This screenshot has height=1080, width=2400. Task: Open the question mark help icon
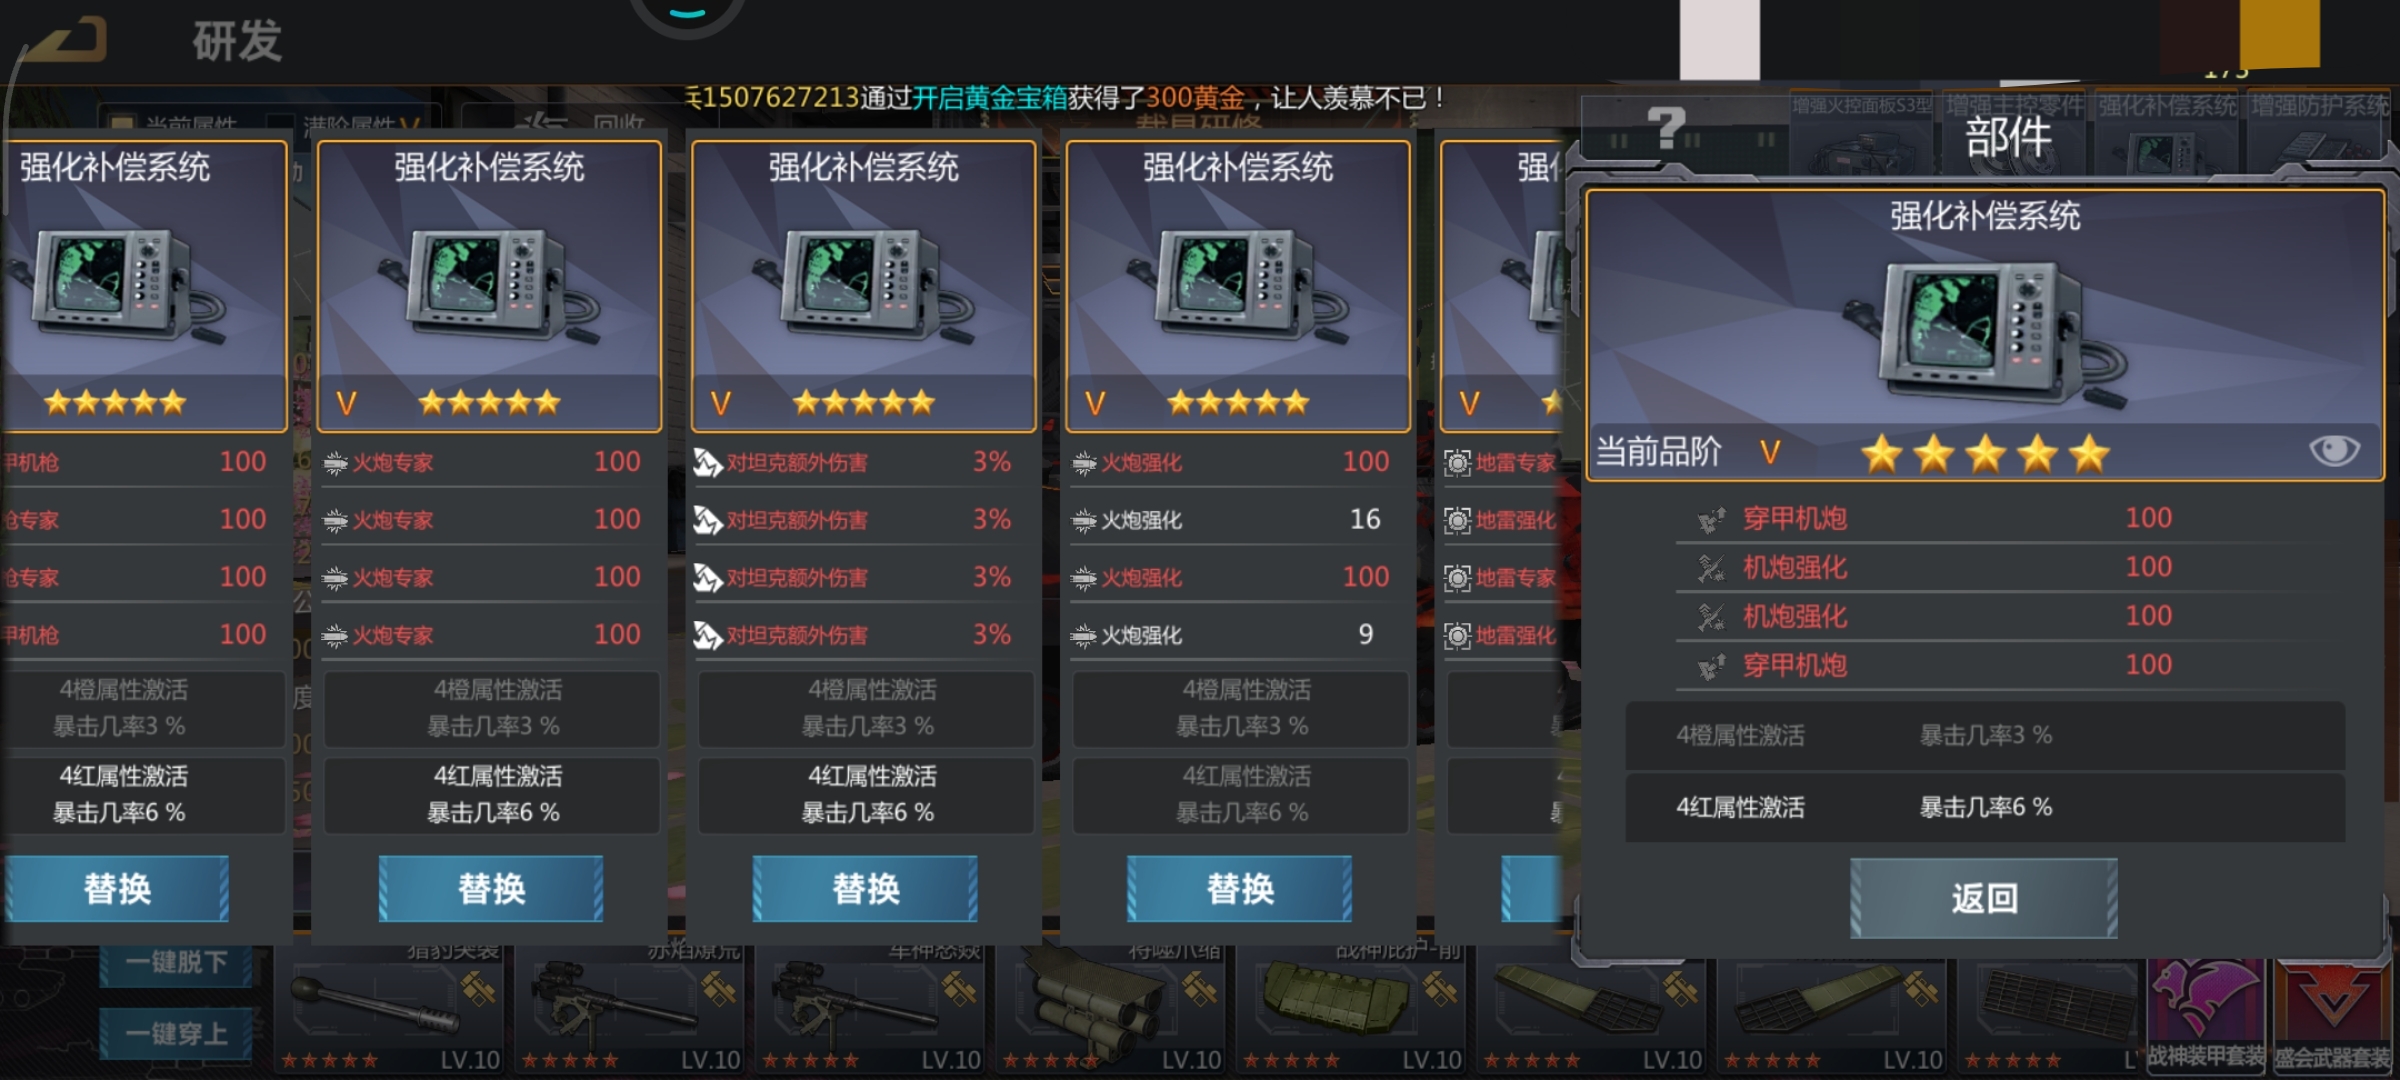1666,128
